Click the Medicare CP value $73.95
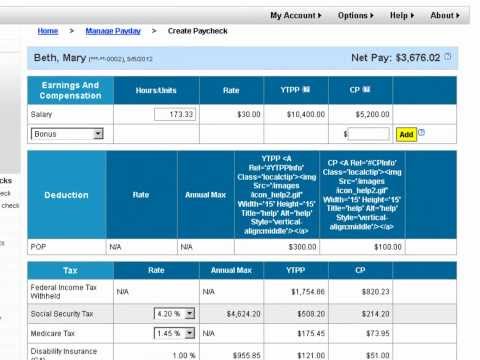480x360 pixels. (378, 333)
